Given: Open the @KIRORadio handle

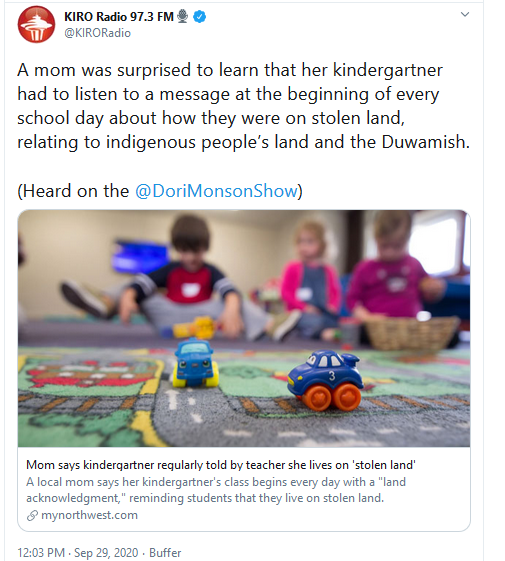Looking at the screenshot, I should [x=97, y=33].
